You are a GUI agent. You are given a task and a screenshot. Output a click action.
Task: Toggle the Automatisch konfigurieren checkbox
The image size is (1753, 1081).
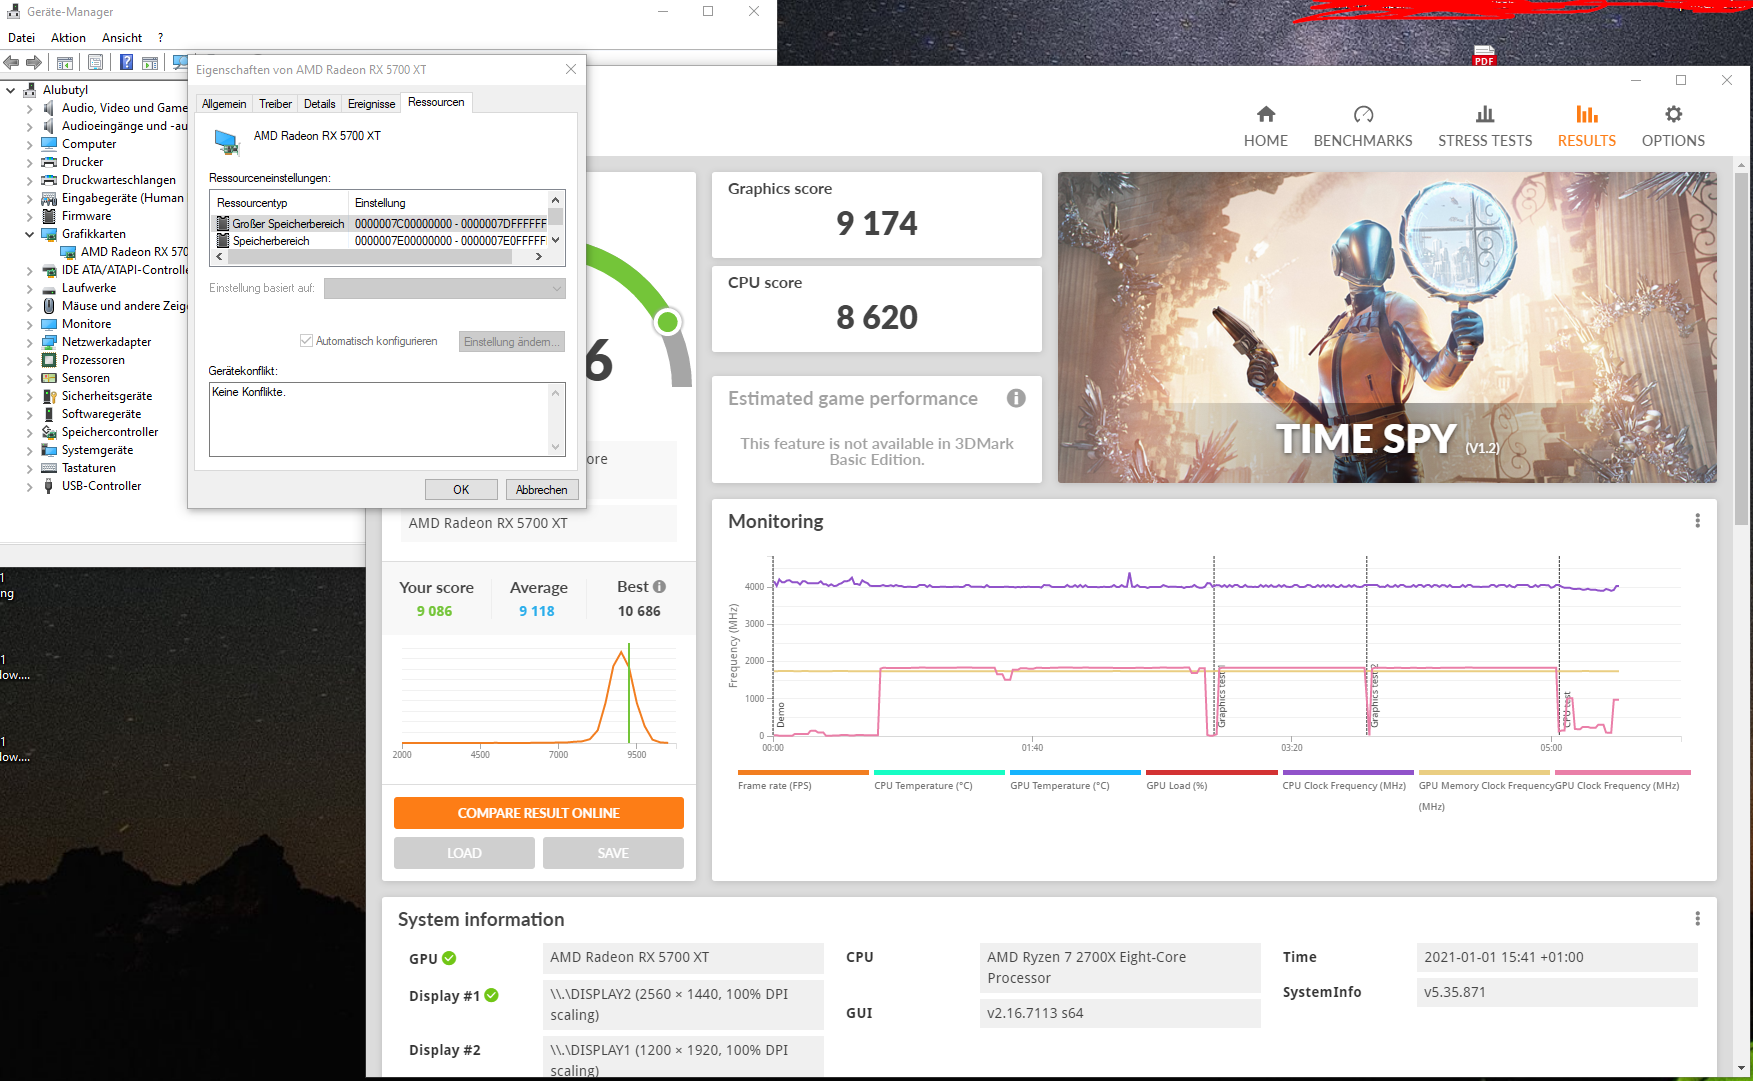306,341
